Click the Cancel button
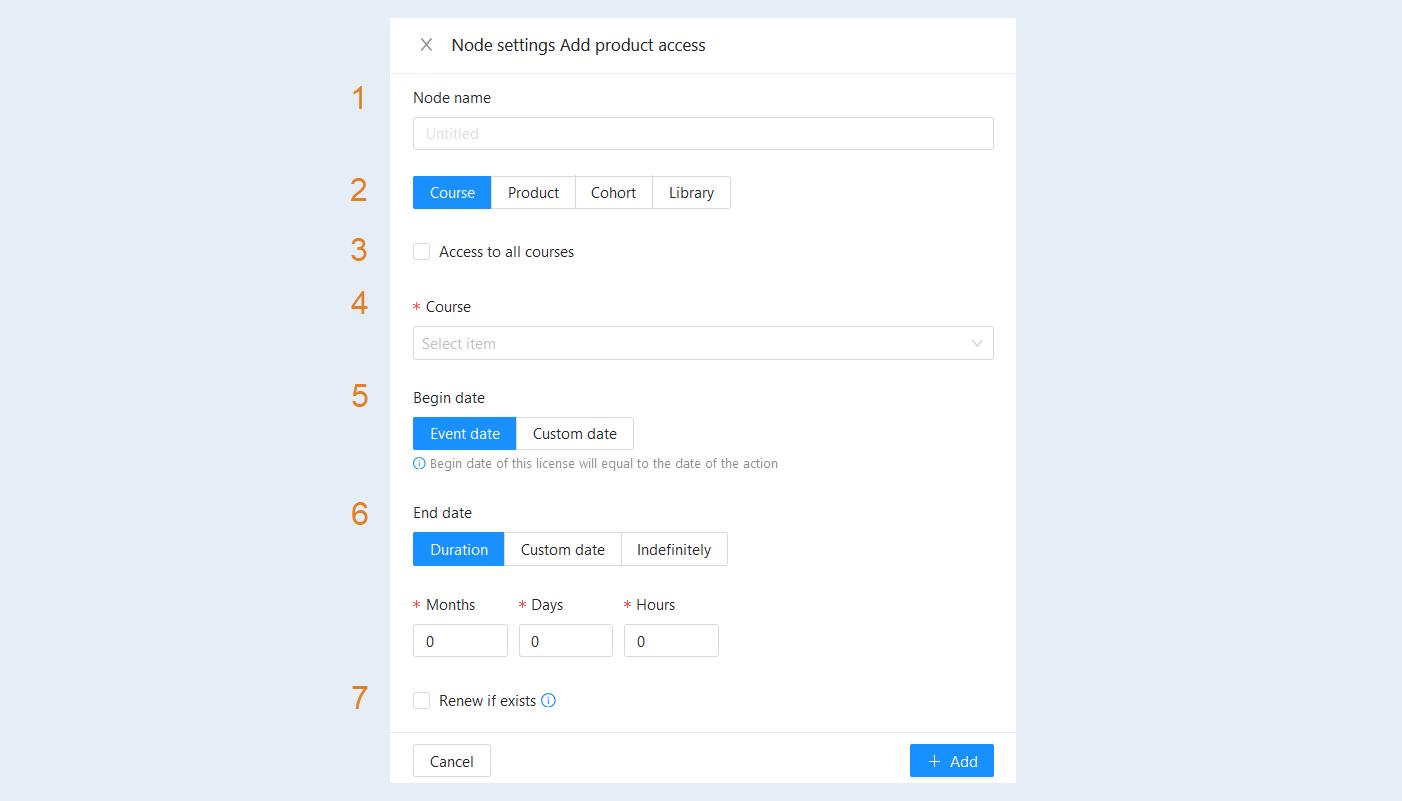The width and height of the screenshot is (1402, 801). [x=452, y=761]
